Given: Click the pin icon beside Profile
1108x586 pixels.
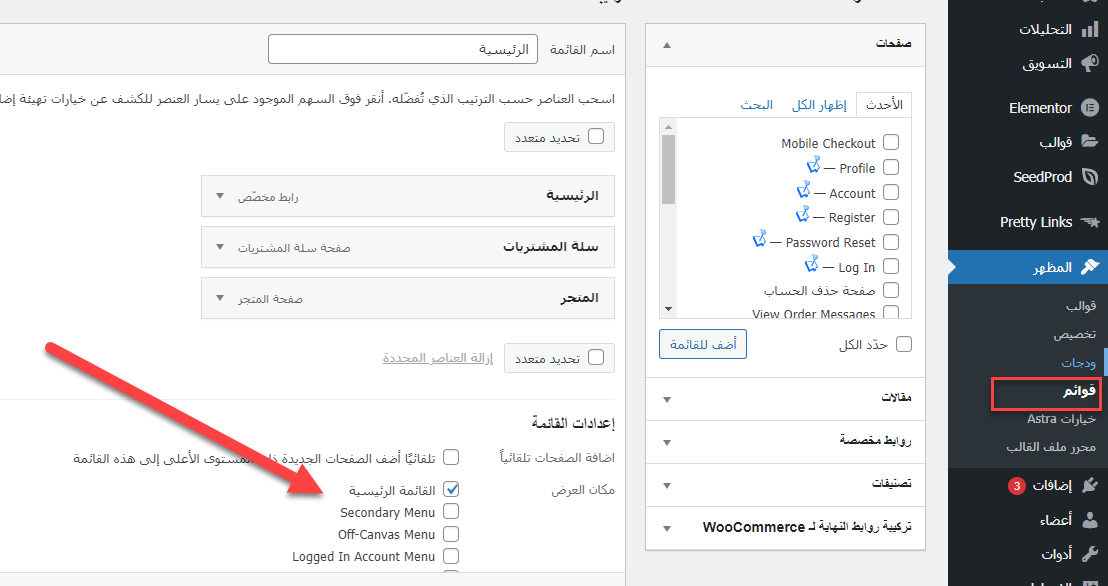Looking at the screenshot, I should pos(813,165).
